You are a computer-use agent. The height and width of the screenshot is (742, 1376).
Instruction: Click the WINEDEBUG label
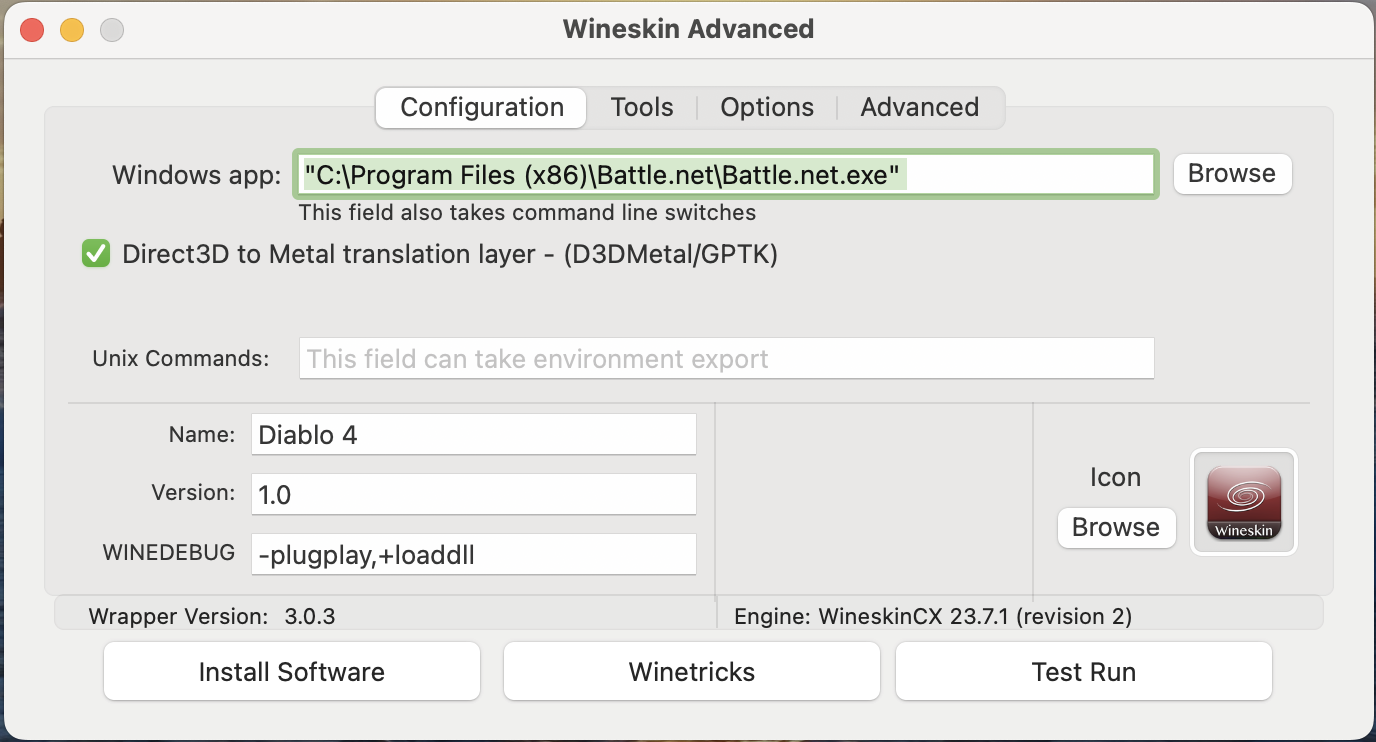[x=169, y=552]
